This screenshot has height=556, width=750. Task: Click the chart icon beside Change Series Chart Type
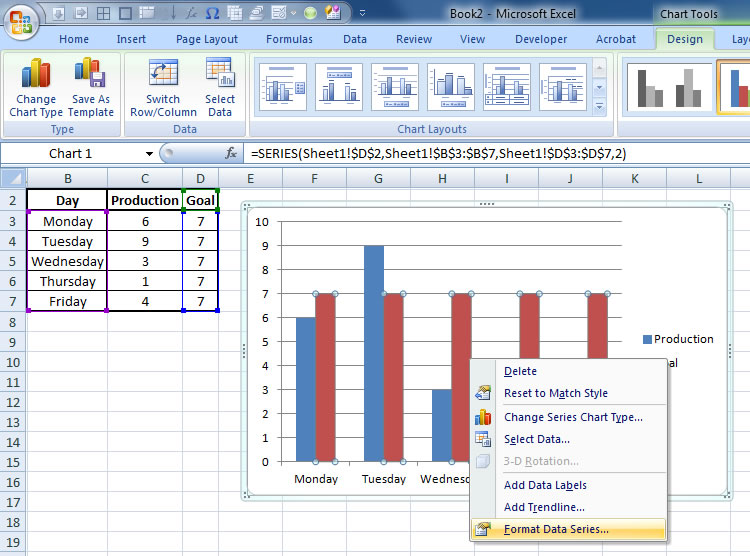pos(483,417)
